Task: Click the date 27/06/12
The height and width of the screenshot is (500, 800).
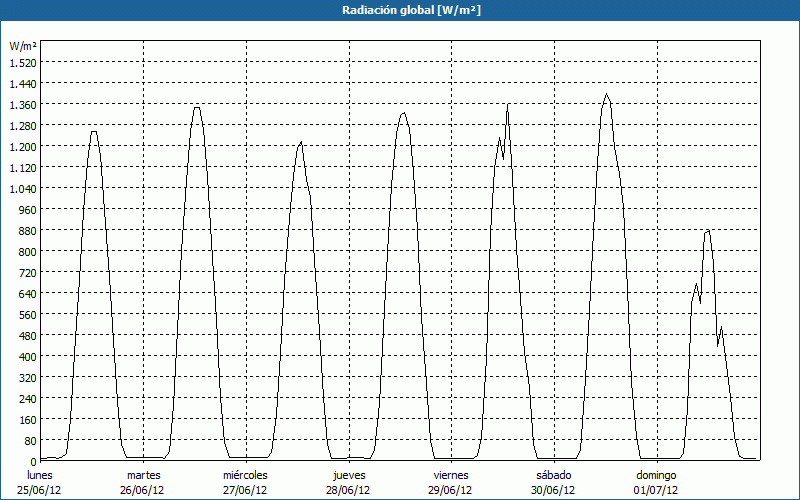Action: tap(245, 490)
